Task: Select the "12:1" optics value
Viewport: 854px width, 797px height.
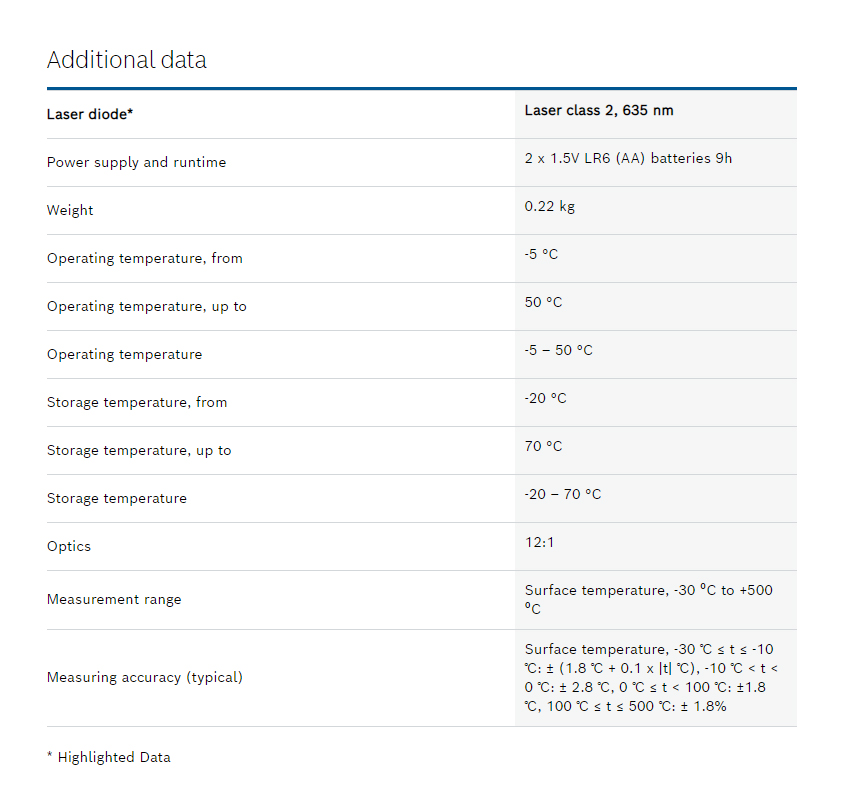Action: tap(538, 542)
